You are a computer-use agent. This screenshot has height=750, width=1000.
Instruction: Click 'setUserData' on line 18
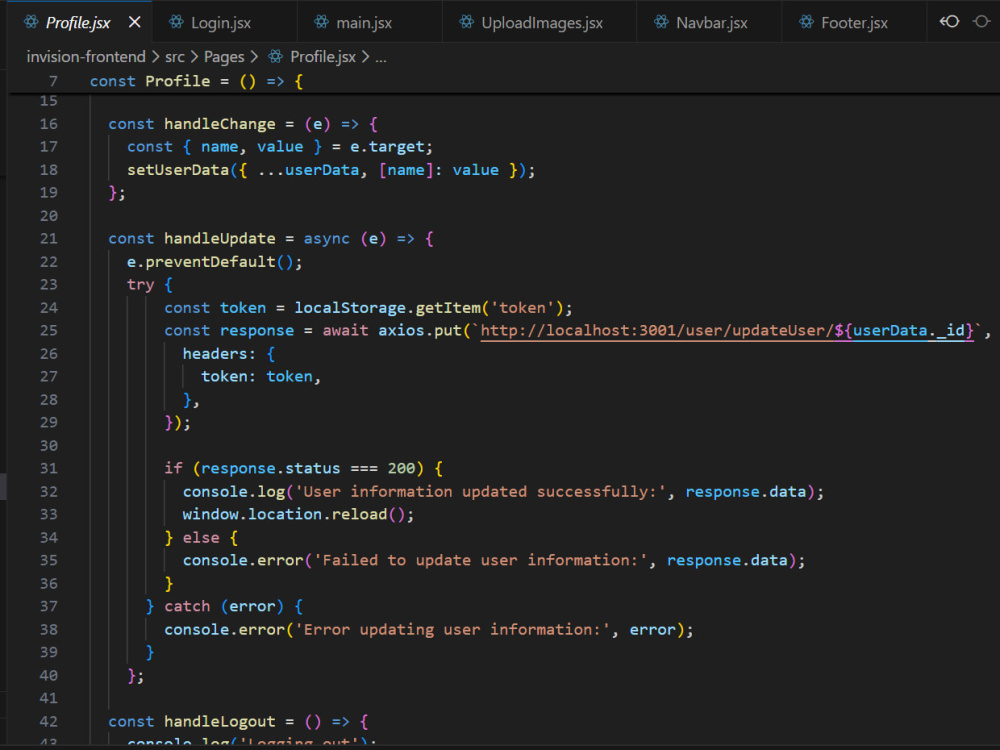point(178,170)
